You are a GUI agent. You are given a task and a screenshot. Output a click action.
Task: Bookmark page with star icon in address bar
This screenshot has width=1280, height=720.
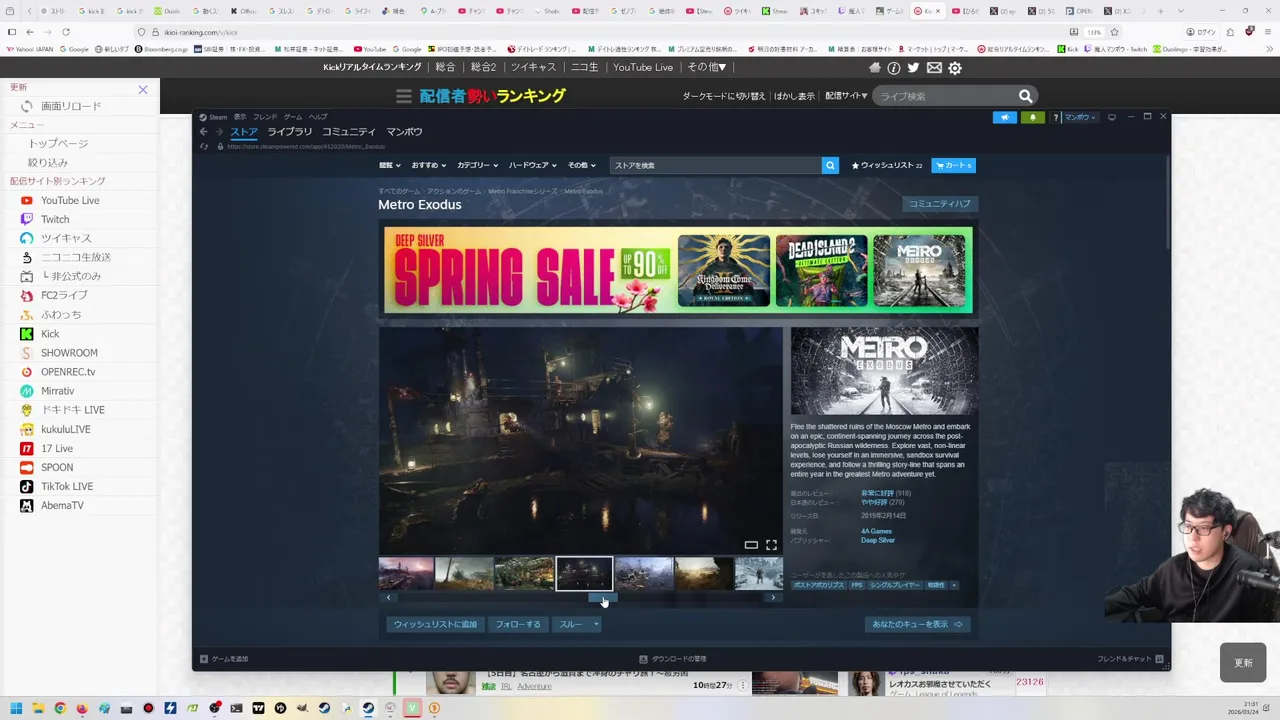point(1114,32)
